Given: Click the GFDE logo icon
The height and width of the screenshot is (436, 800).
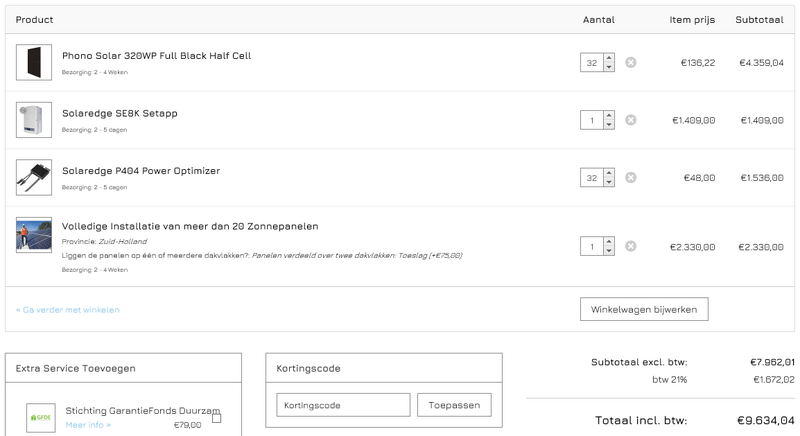Looking at the screenshot, I should pyautogui.click(x=41, y=418).
